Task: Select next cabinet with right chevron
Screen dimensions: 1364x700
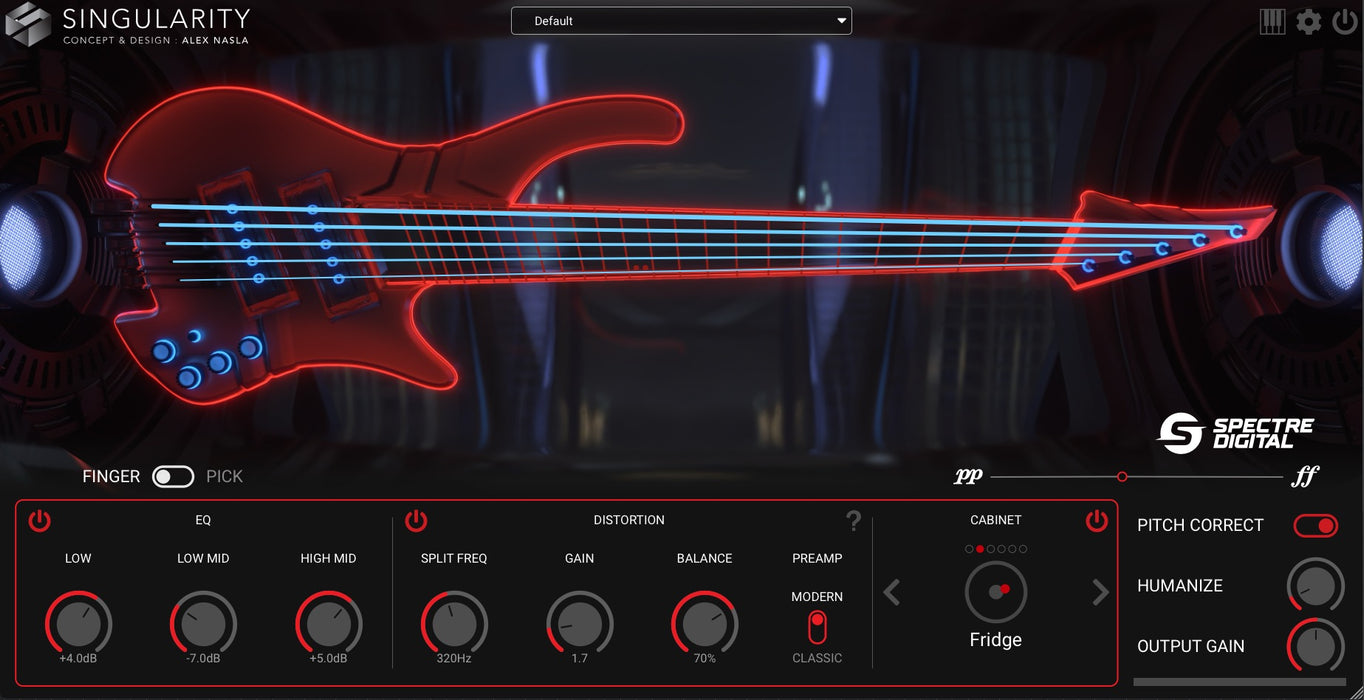Action: (1100, 592)
